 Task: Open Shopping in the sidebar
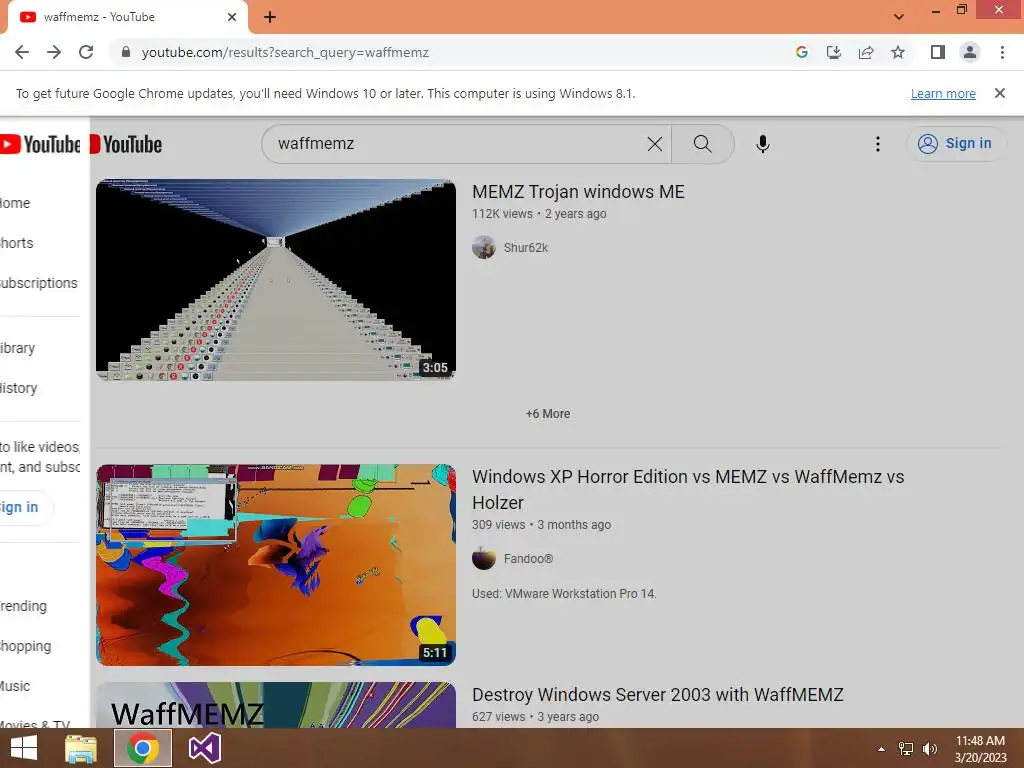25,646
